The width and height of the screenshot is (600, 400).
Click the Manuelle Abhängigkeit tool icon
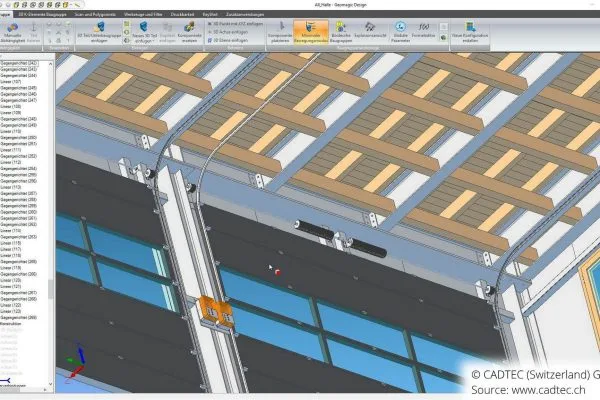(13, 28)
